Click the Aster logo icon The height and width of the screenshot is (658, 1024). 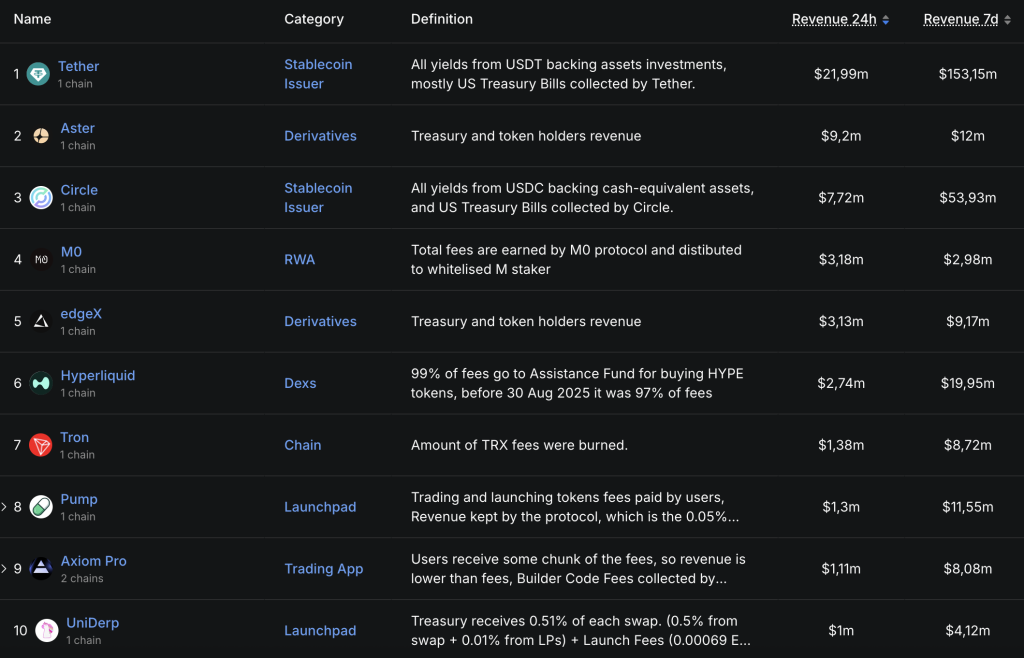tap(41, 136)
